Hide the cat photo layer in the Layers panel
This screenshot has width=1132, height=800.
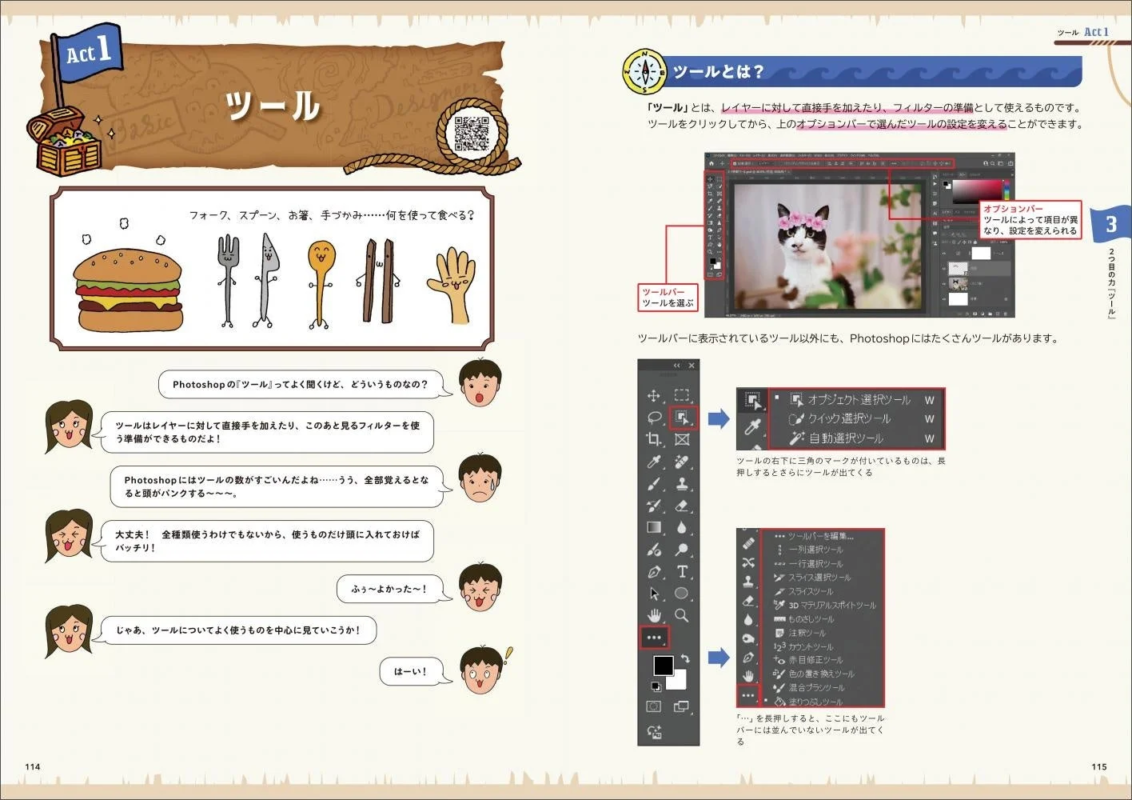(942, 286)
